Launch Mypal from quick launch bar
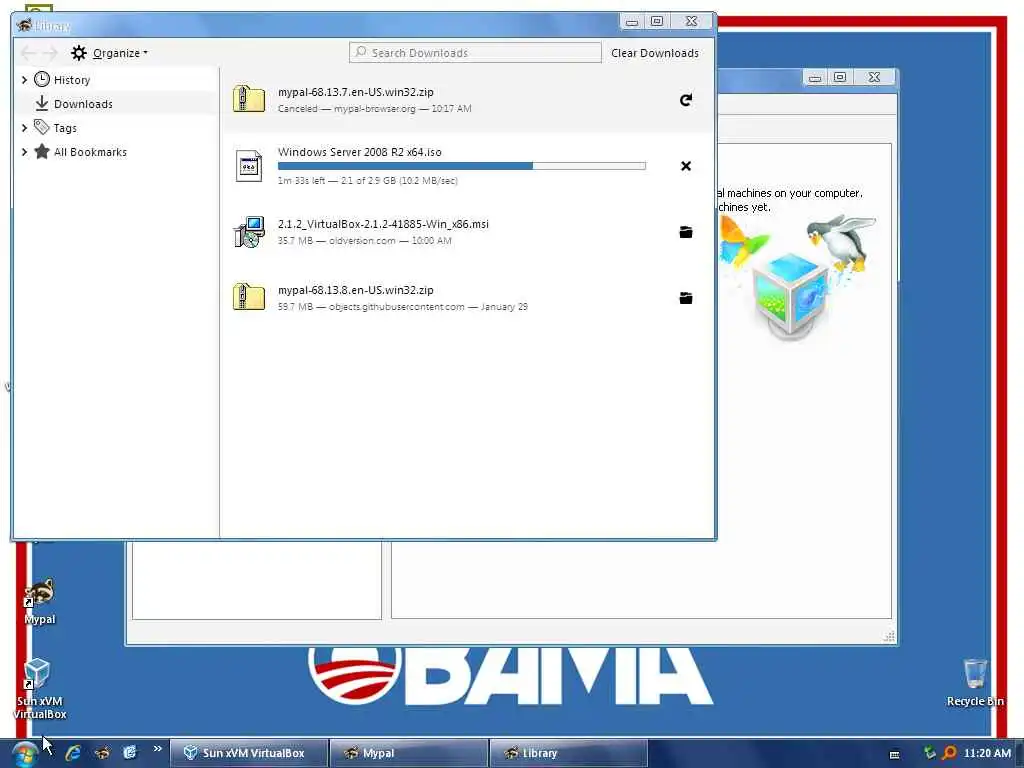 [102, 753]
